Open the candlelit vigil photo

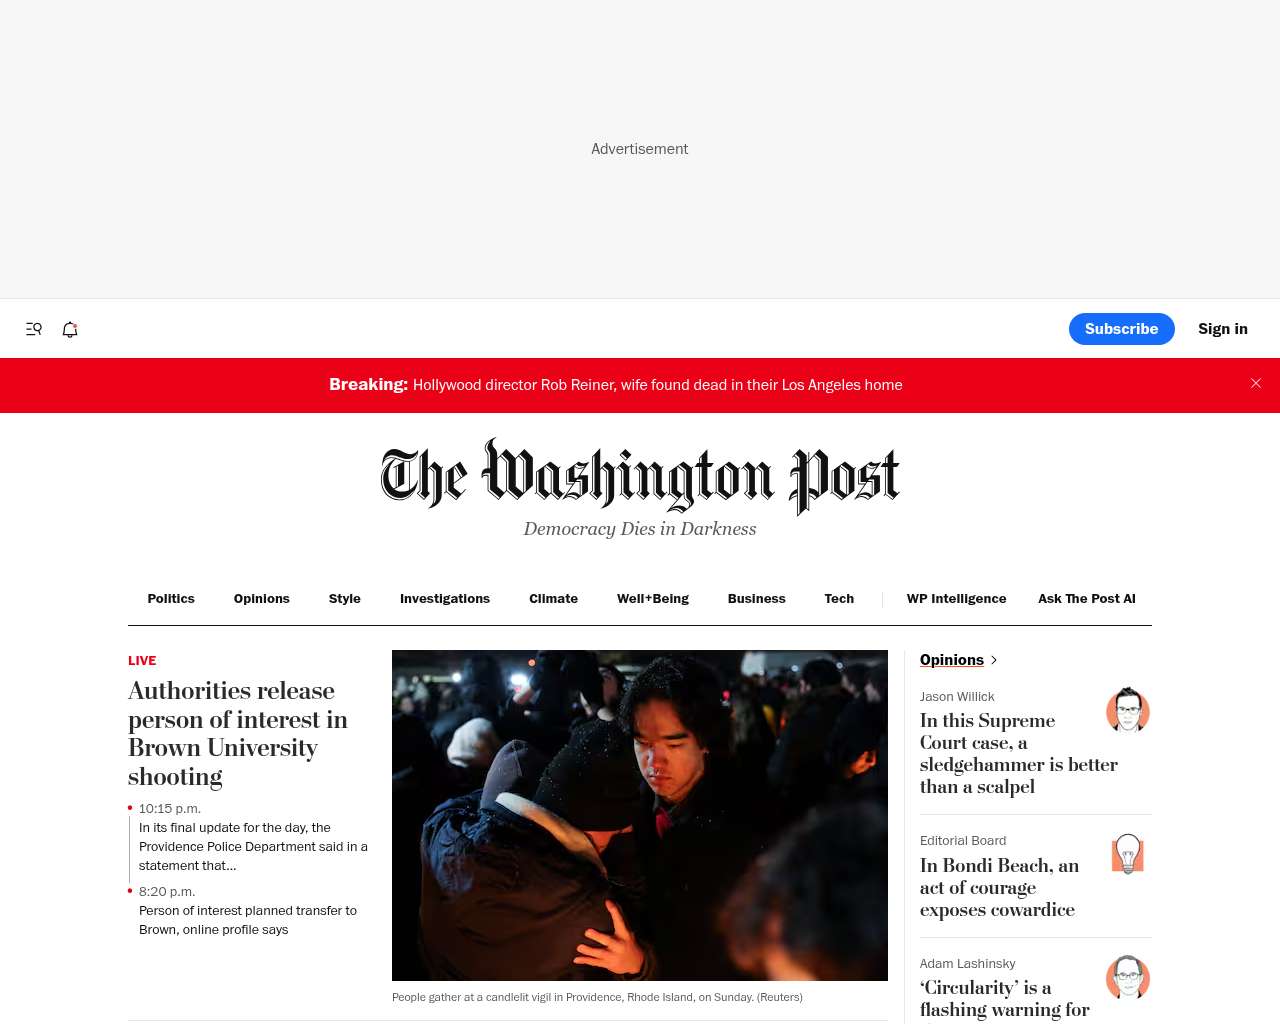coord(640,815)
